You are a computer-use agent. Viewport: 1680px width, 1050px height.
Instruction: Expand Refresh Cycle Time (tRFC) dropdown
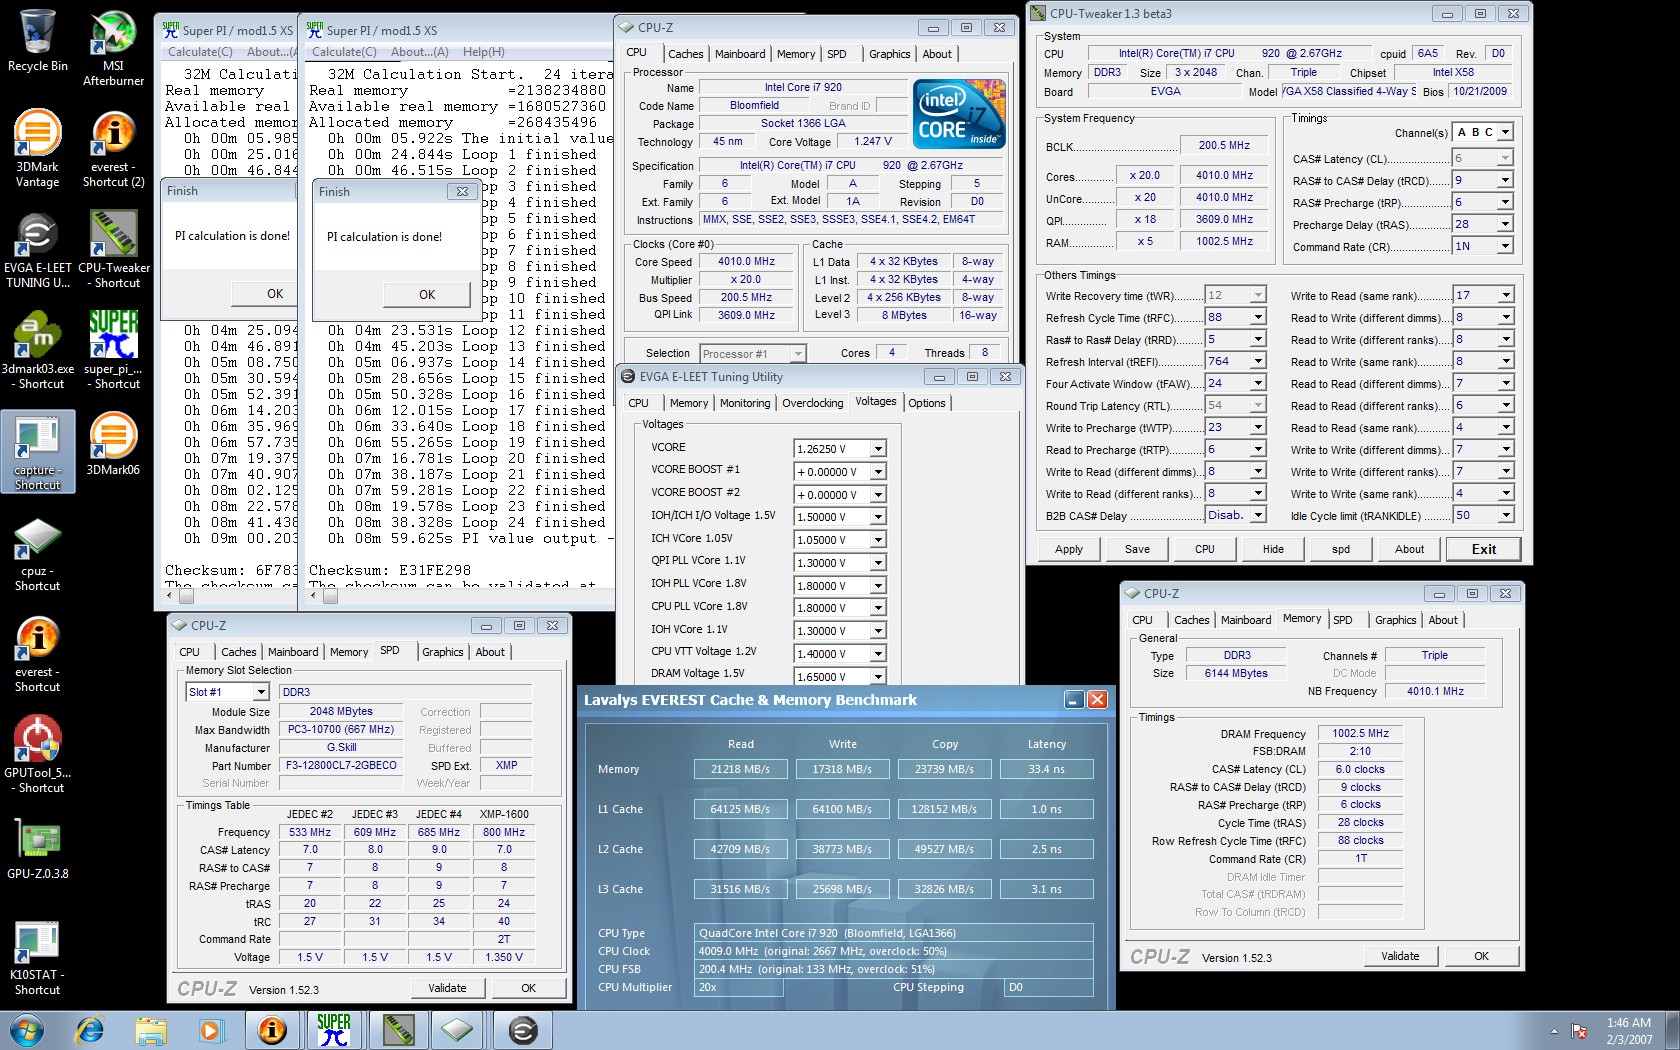point(1258,317)
